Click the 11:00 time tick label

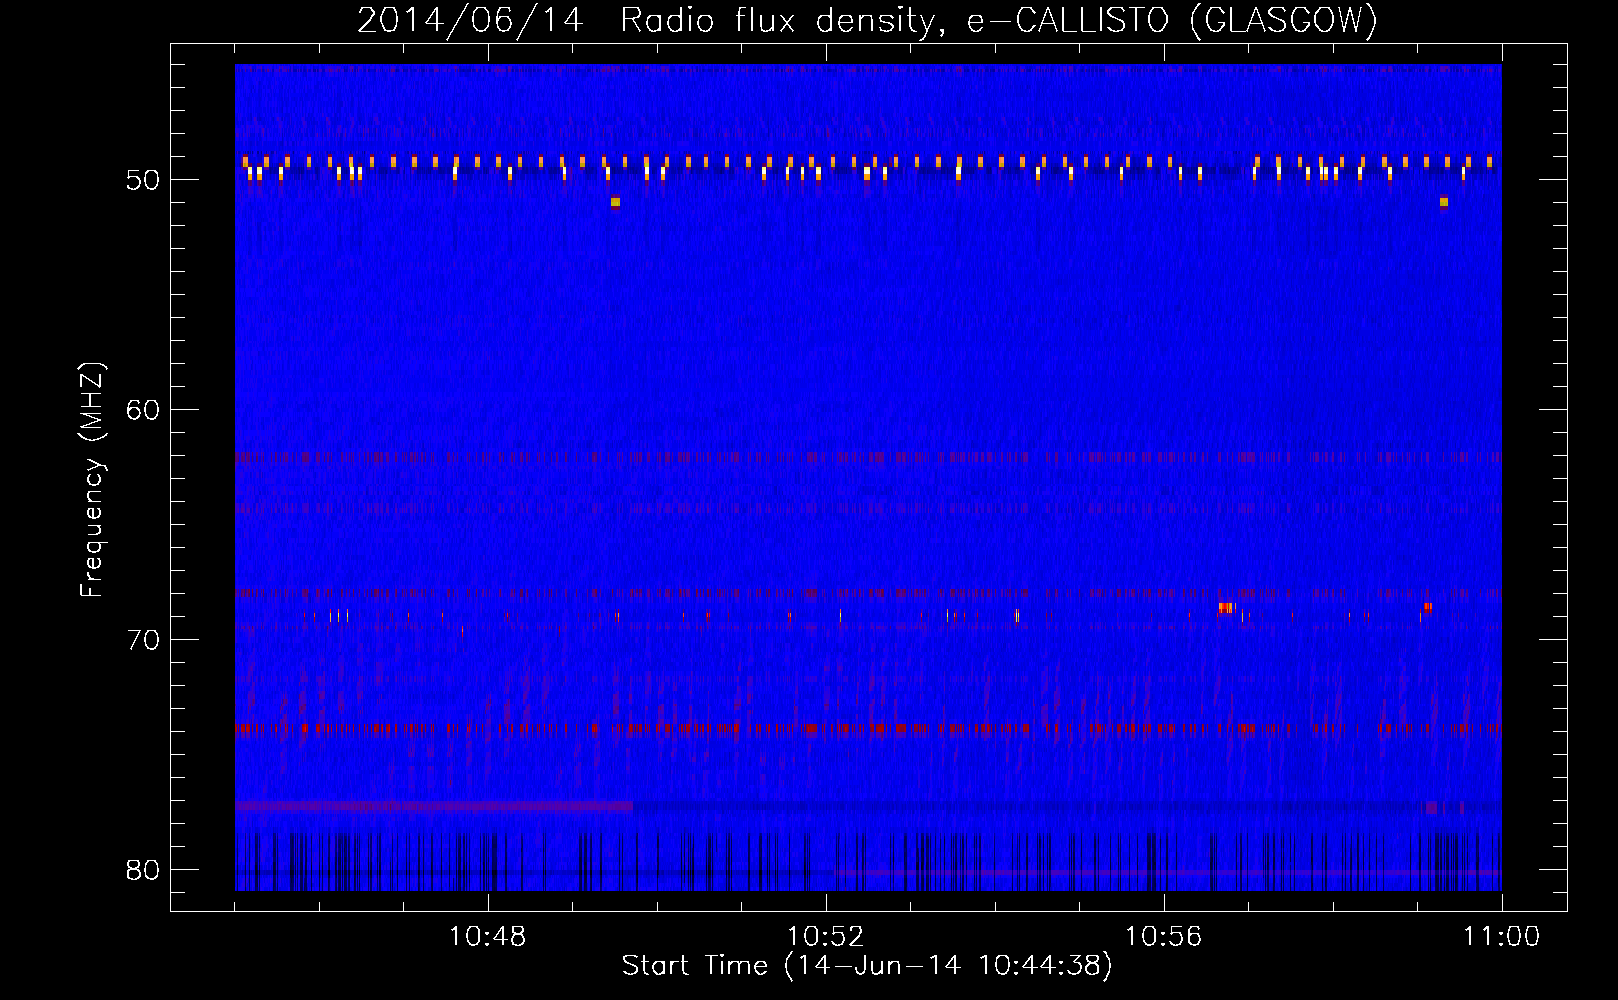pos(1501,937)
